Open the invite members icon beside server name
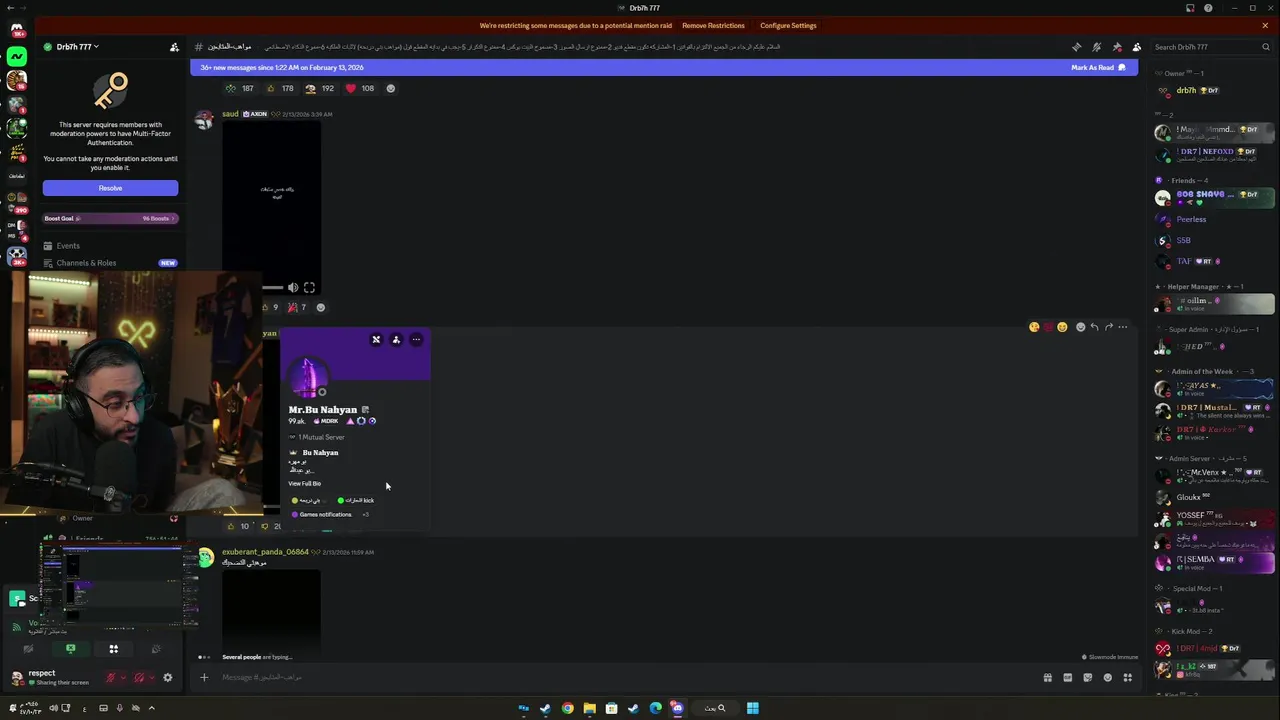 (175, 47)
